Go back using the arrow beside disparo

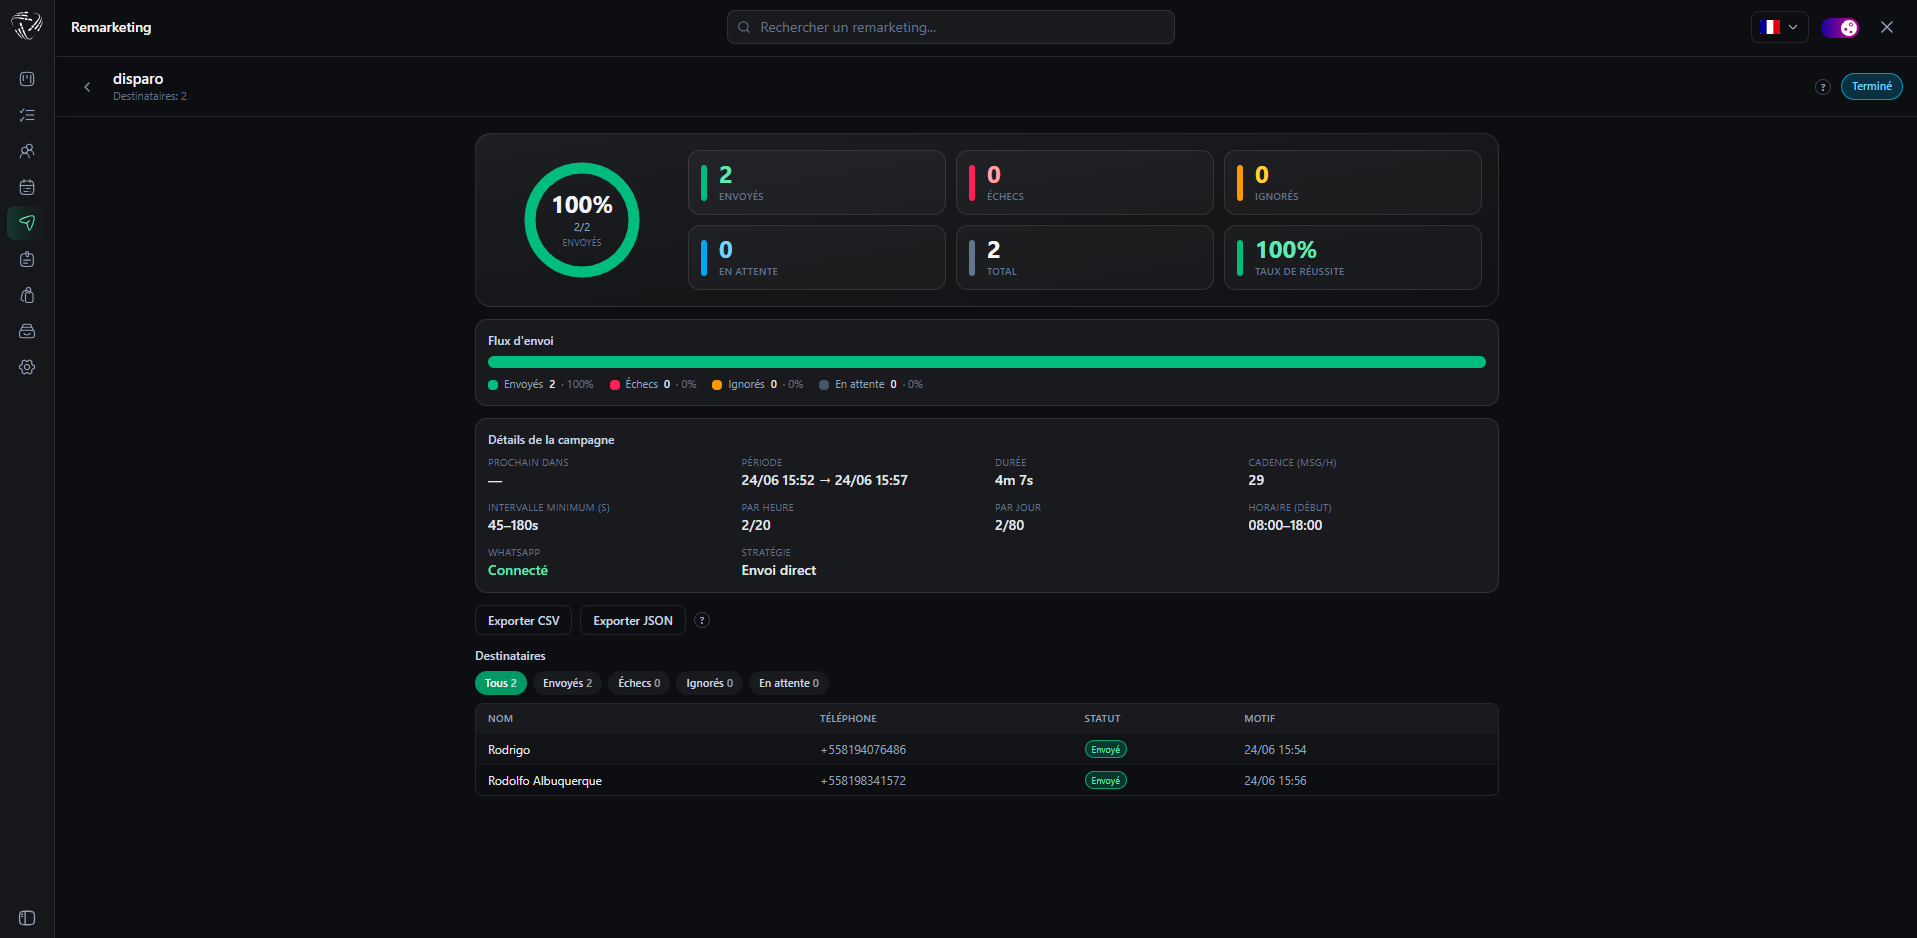tap(87, 87)
